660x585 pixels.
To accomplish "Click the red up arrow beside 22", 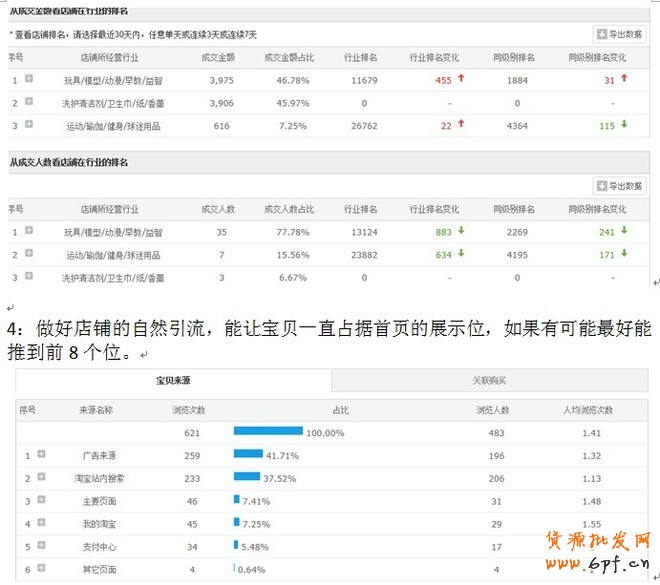I will point(461,125).
